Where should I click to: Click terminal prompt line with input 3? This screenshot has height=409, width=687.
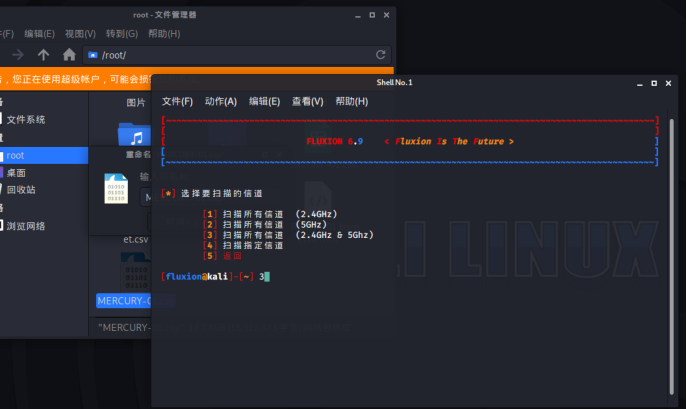[216, 277]
